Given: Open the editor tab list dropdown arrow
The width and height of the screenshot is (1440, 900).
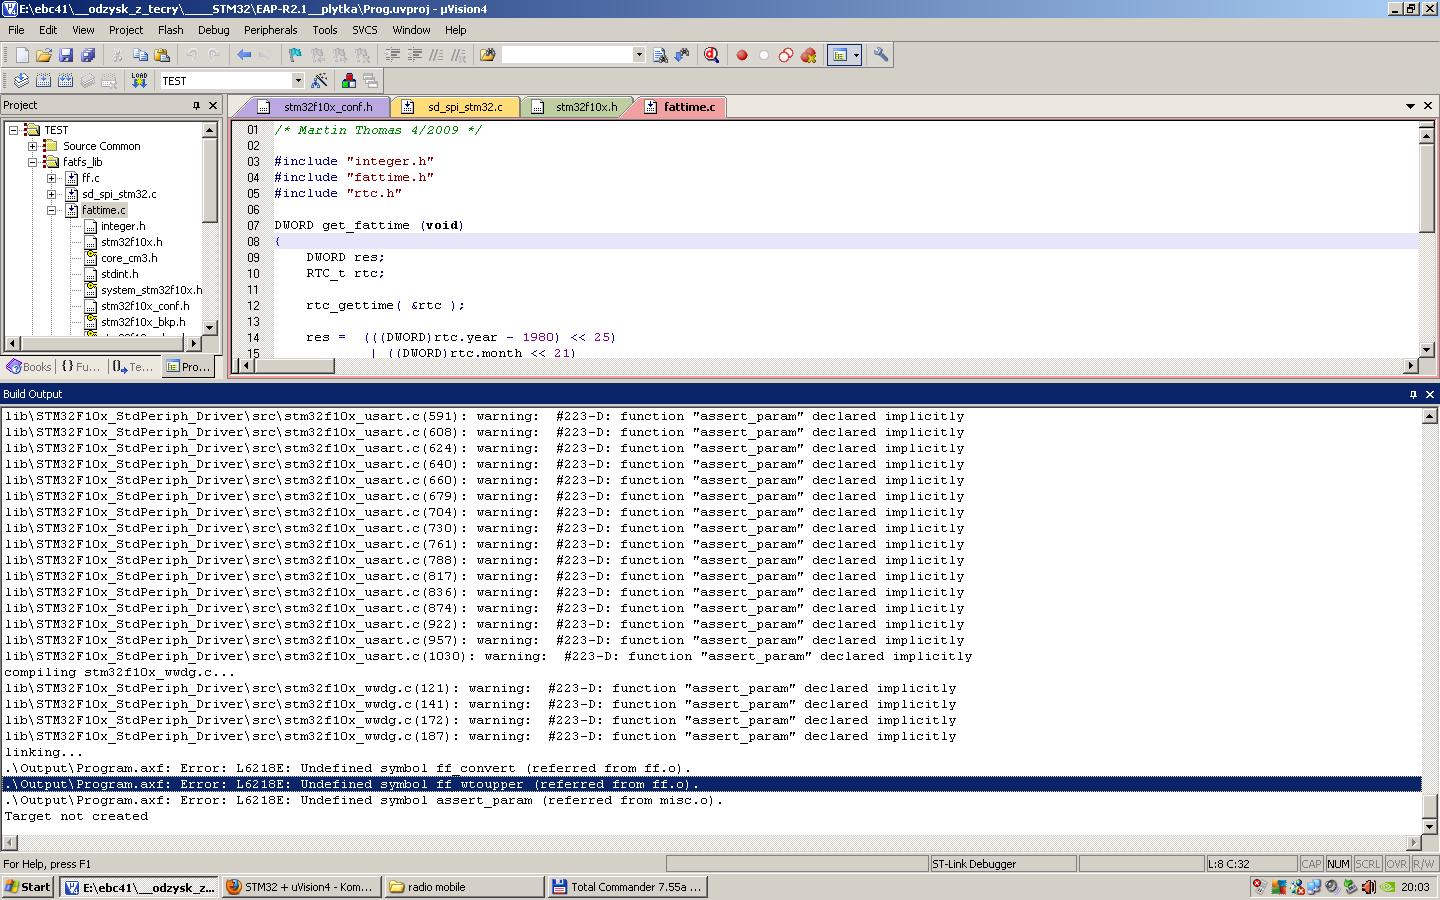Looking at the screenshot, I should click(x=1410, y=106).
